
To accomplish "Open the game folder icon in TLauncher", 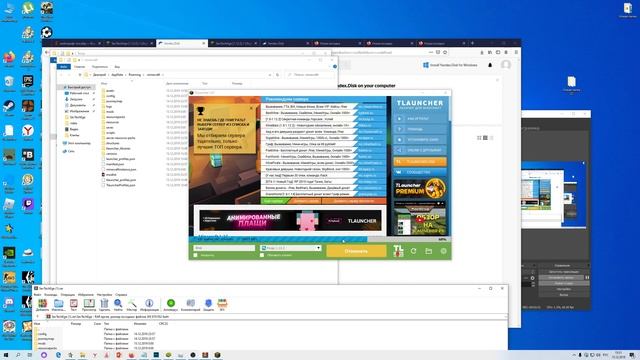I will [429, 251].
